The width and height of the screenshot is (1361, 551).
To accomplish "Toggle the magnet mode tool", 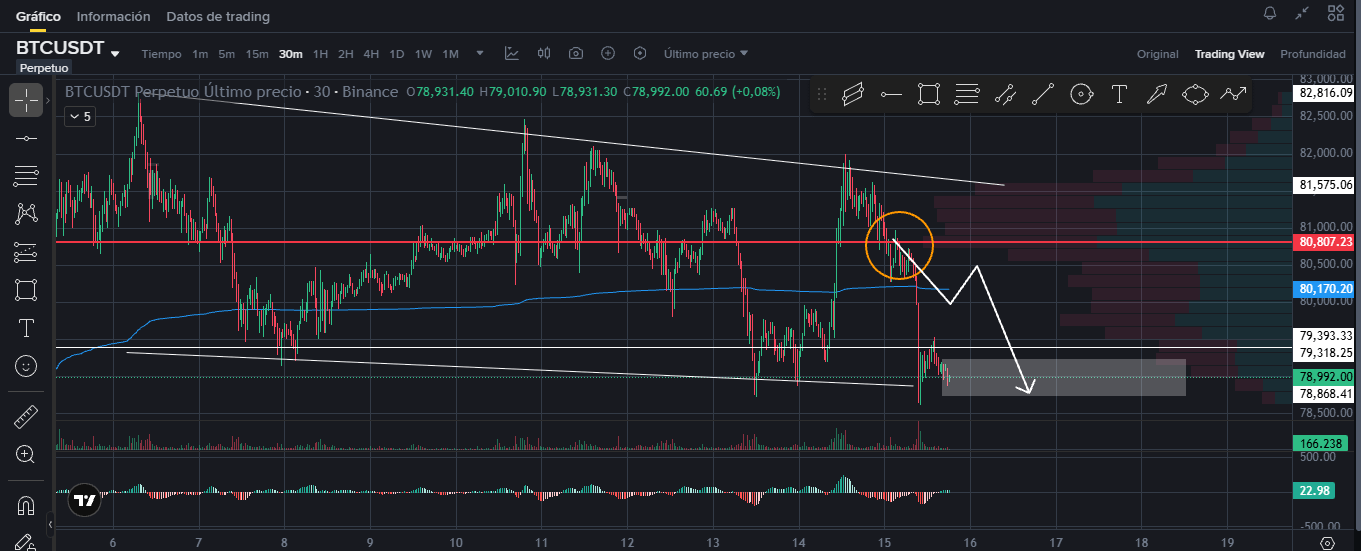I will click(26, 505).
